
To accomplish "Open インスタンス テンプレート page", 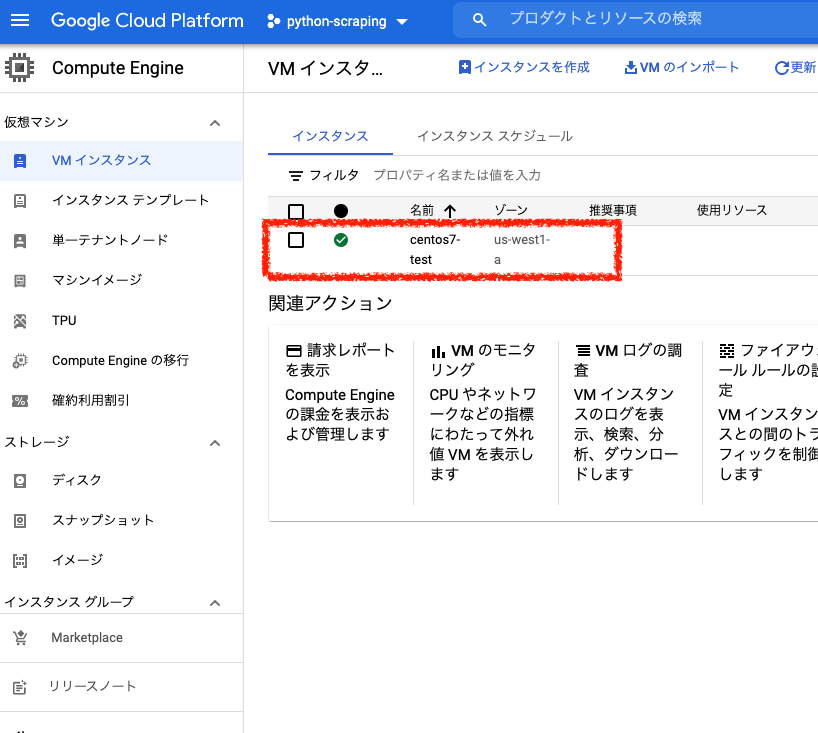I will (x=130, y=200).
